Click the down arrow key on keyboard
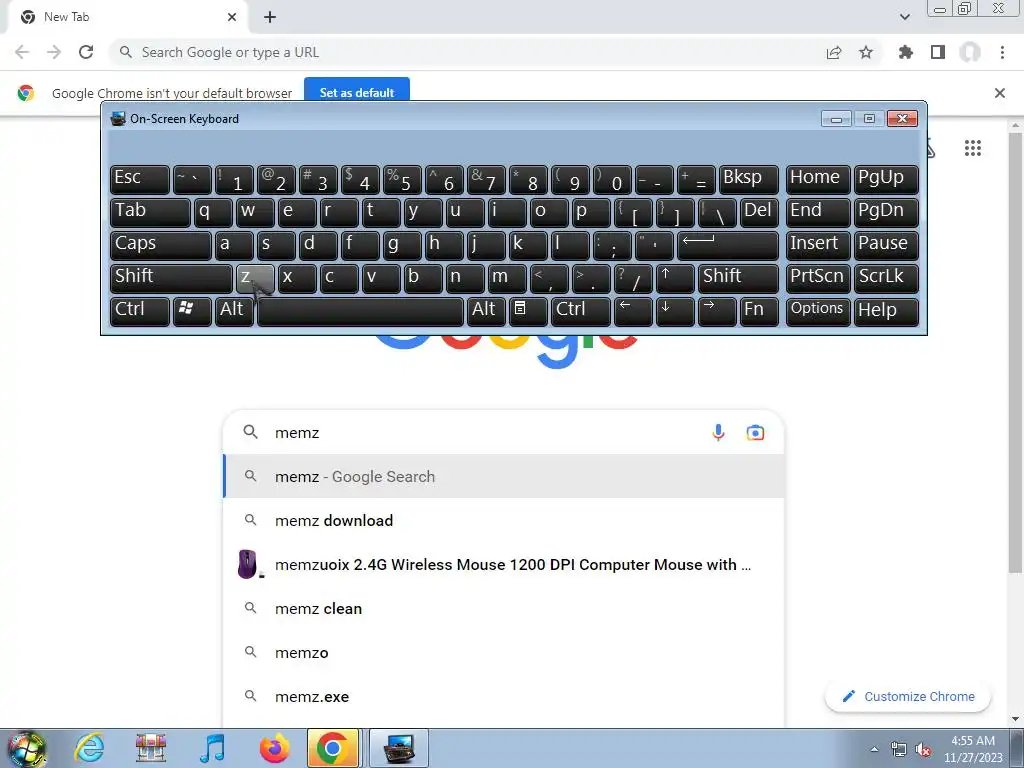Image resolution: width=1024 pixels, height=768 pixels. [x=675, y=310]
